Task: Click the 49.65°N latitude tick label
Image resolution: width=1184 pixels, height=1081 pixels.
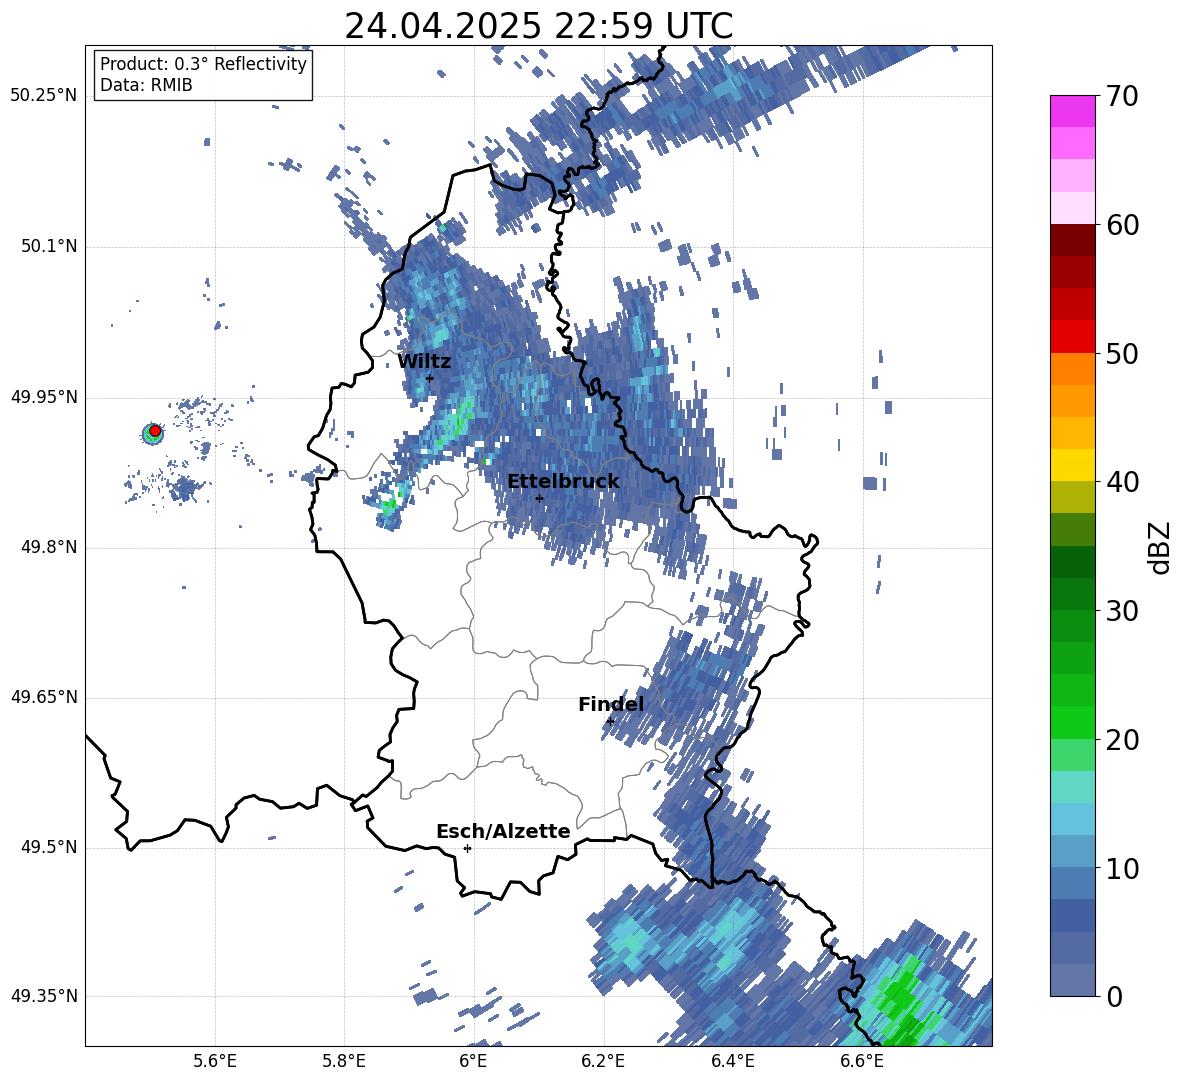Action: pos(44,697)
